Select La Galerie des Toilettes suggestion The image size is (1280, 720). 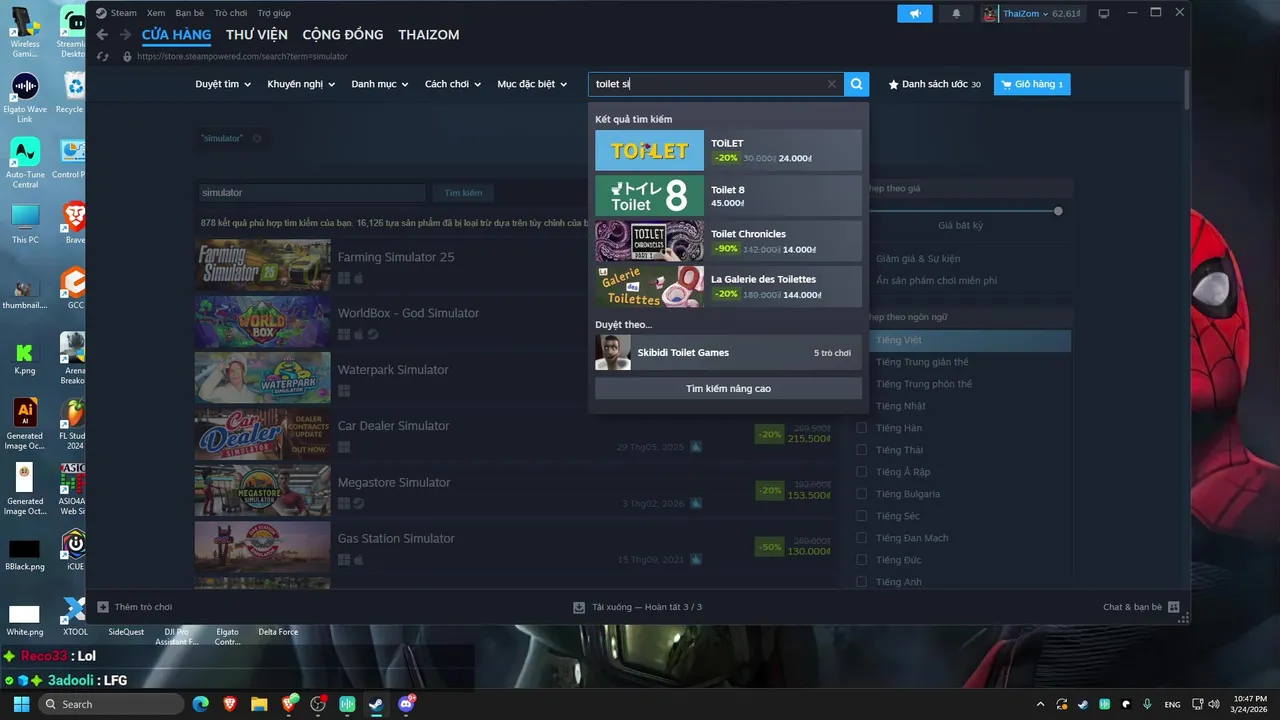728,286
